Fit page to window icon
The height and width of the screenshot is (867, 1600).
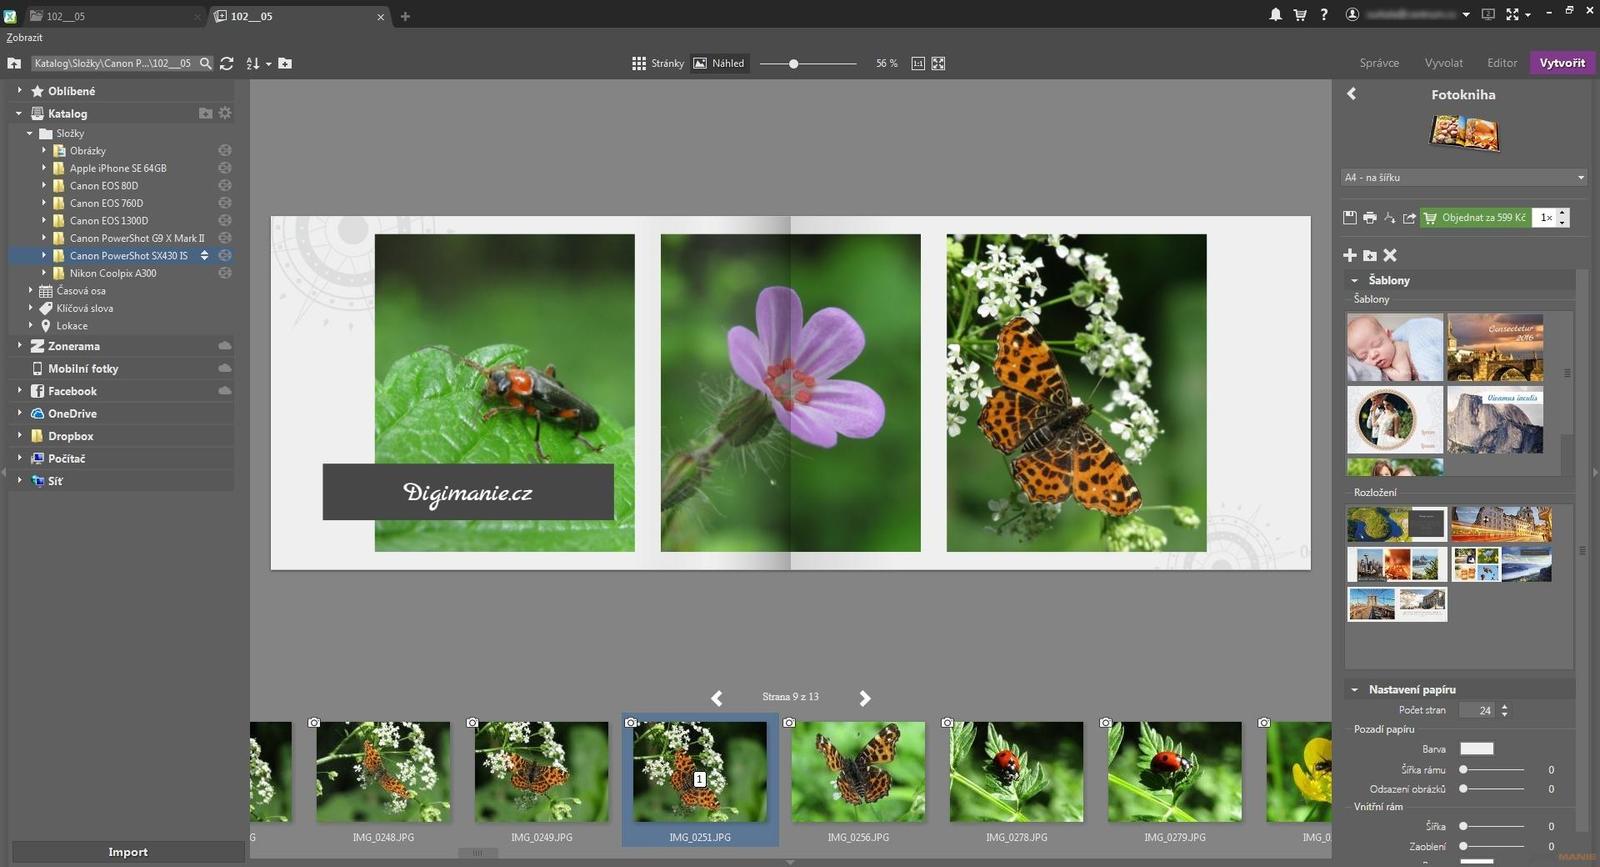(x=938, y=63)
